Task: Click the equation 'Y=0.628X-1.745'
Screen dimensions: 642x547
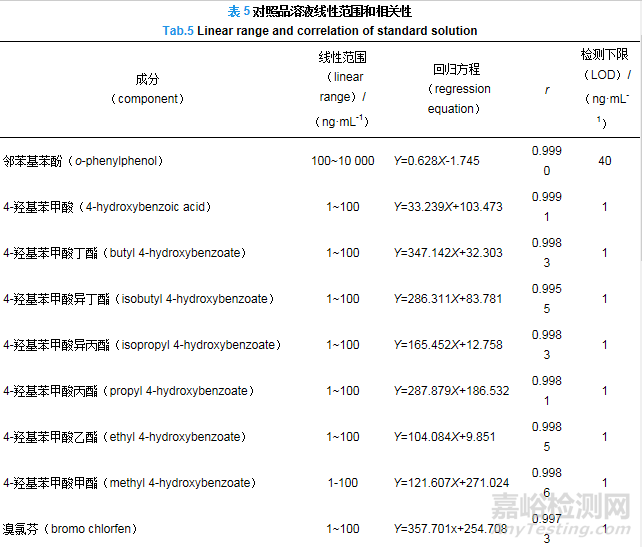Action: (x=436, y=161)
